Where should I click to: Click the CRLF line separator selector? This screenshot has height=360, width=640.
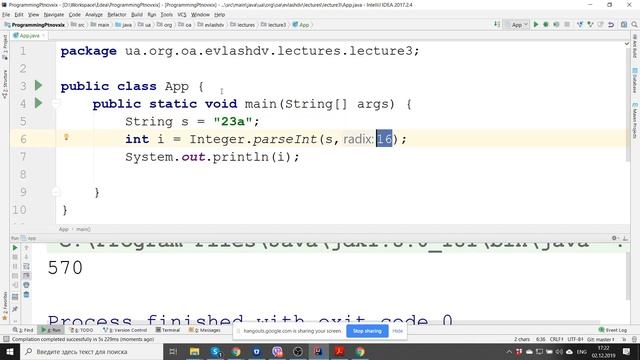(557, 339)
